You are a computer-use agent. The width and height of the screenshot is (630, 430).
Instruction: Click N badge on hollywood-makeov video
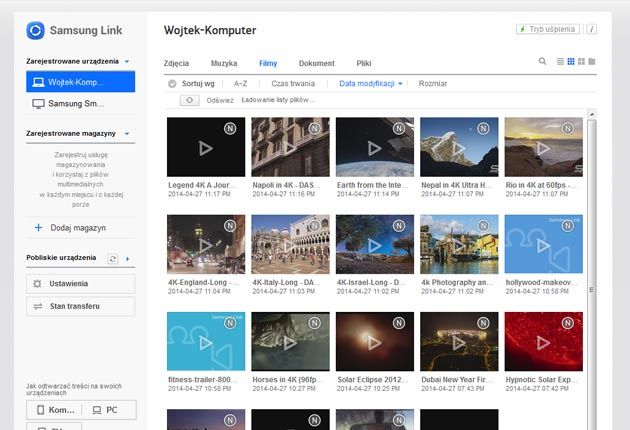[567, 226]
